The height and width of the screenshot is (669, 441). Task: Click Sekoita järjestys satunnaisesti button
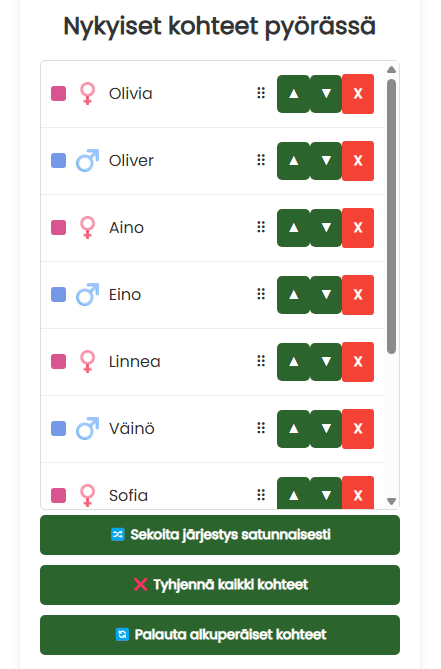pos(220,535)
